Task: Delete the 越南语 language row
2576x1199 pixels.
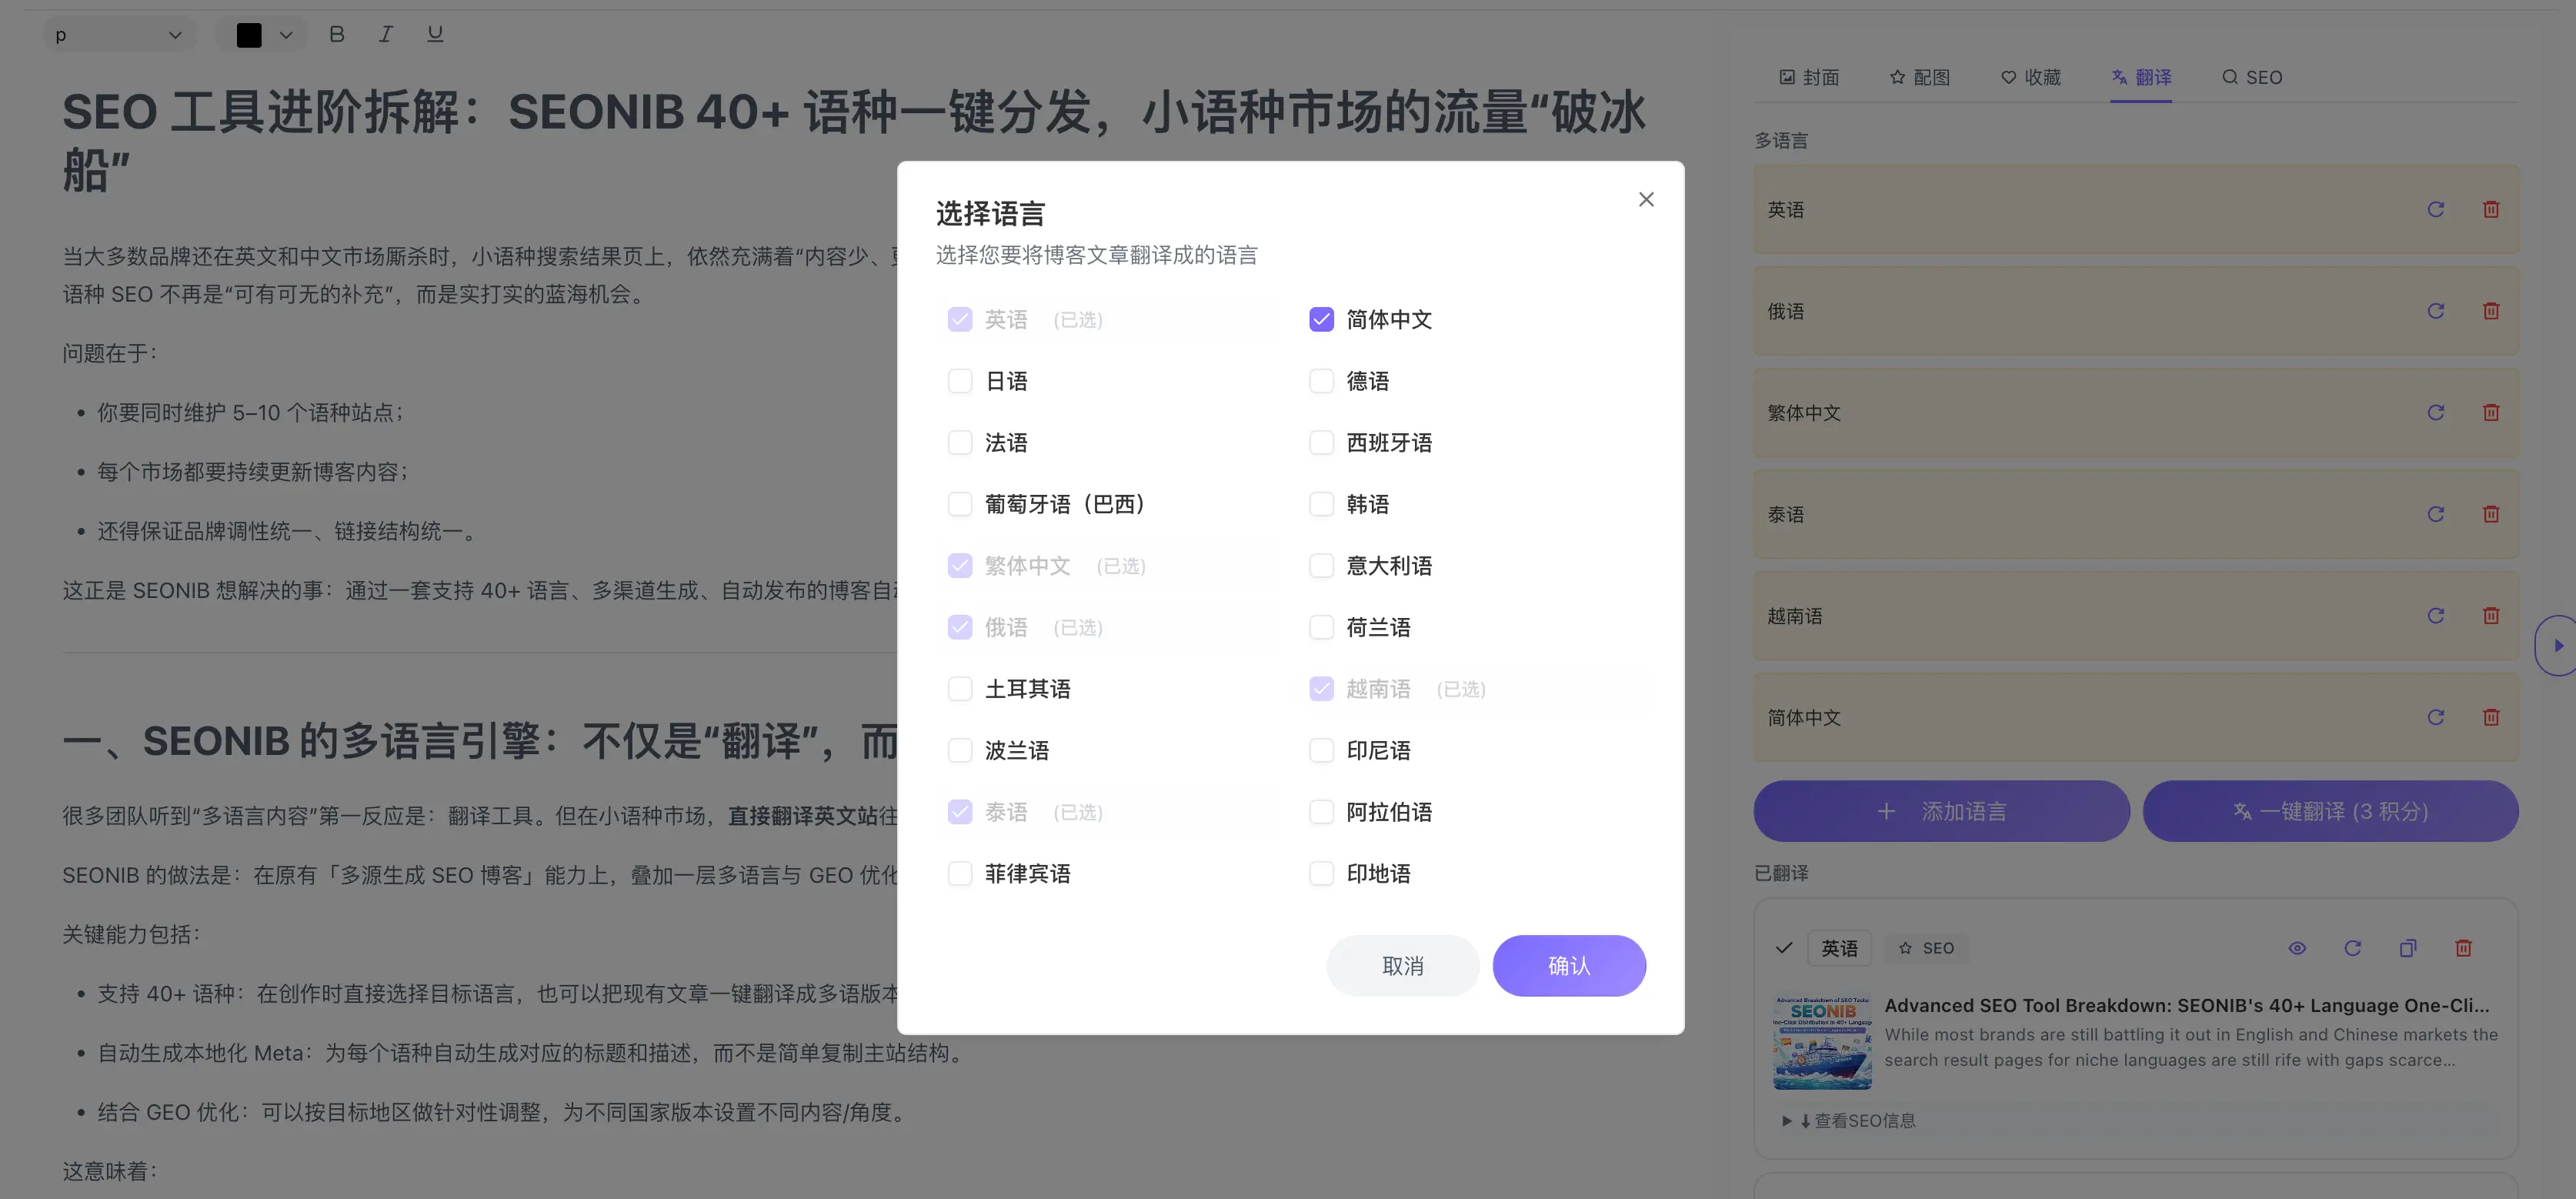Action: coord(2491,616)
